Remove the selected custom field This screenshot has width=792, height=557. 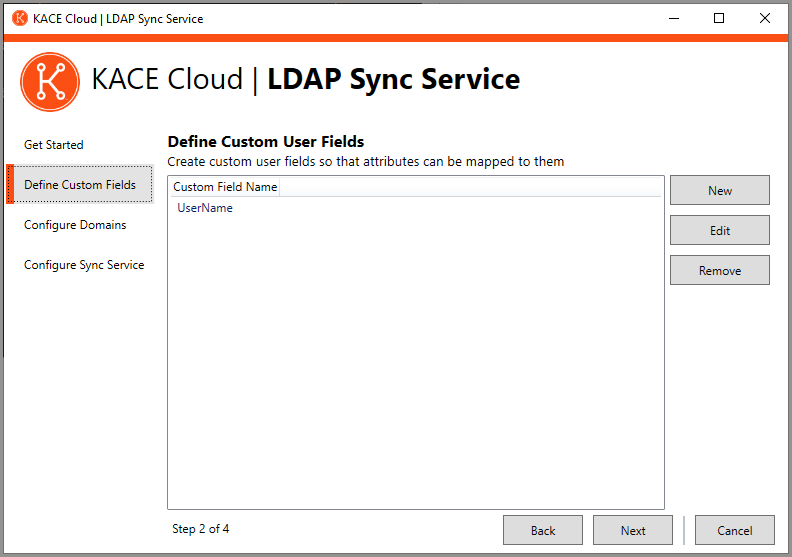[719, 271]
